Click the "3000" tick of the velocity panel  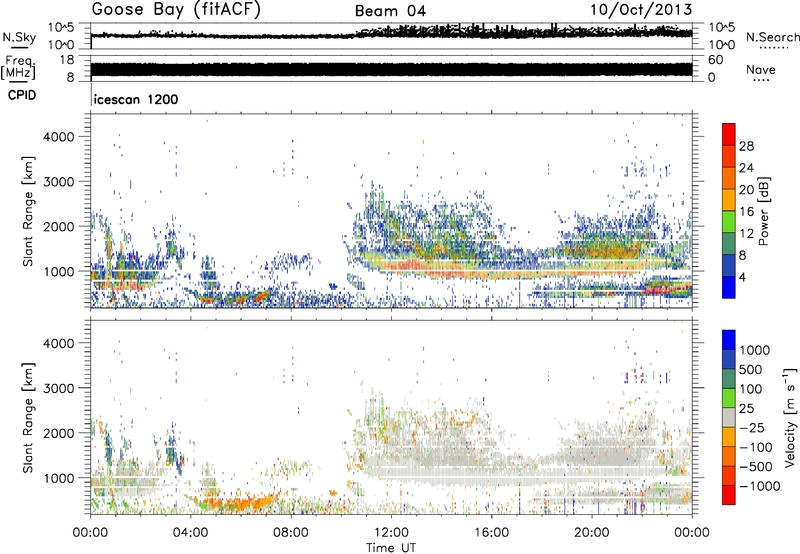coord(59,388)
